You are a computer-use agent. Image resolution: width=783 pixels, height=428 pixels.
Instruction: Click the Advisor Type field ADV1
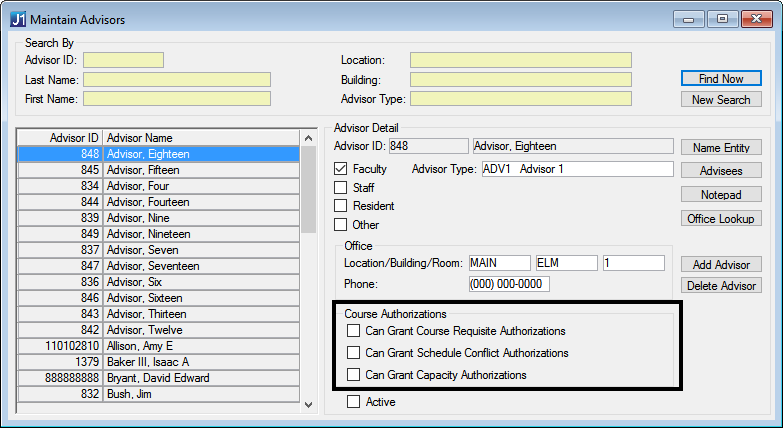point(577,169)
